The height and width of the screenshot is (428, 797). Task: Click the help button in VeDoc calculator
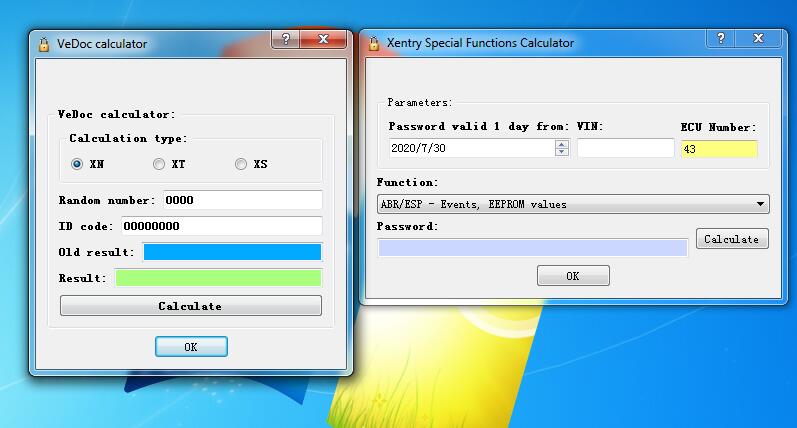point(286,39)
